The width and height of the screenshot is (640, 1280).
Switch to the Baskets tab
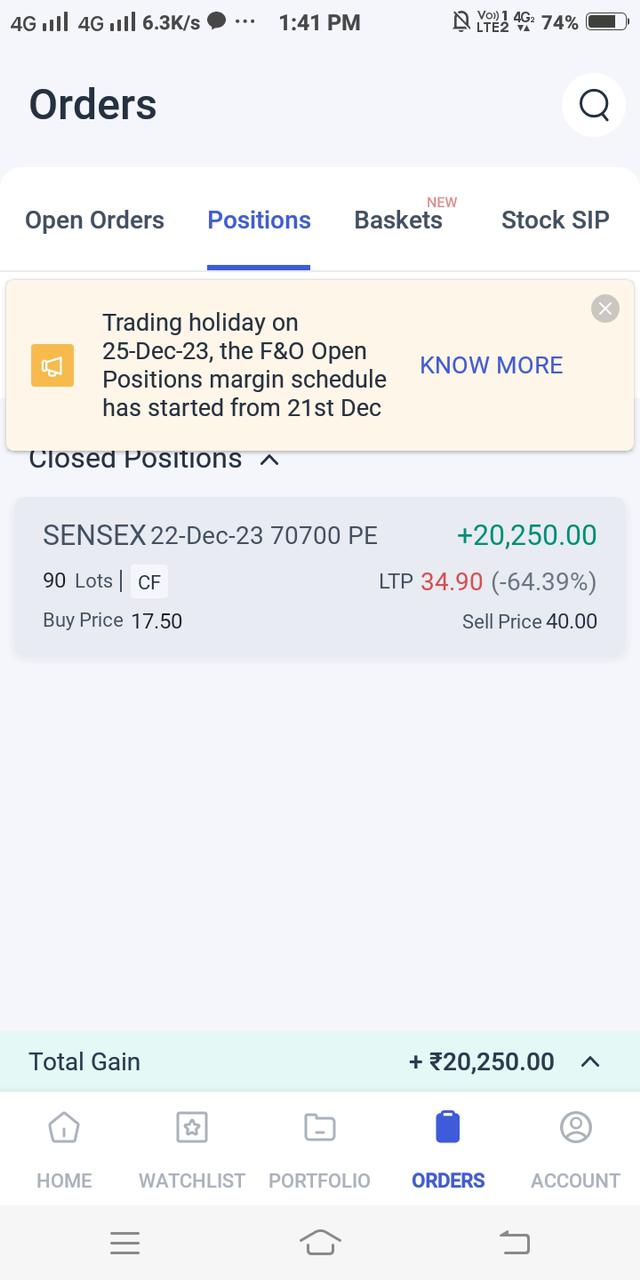(398, 220)
